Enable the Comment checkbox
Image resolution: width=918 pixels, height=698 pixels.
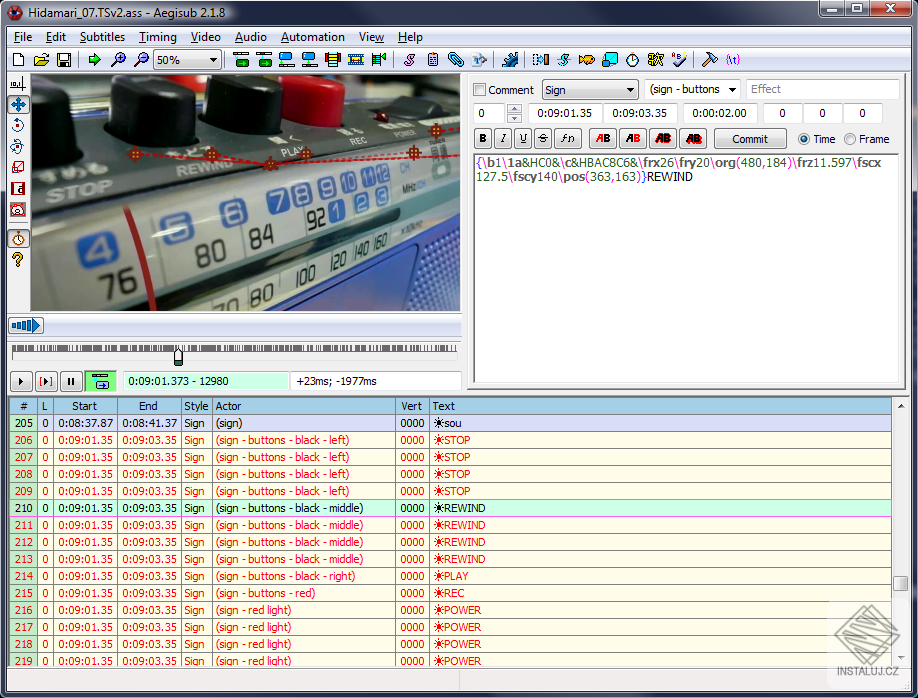pyautogui.click(x=480, y=89)
